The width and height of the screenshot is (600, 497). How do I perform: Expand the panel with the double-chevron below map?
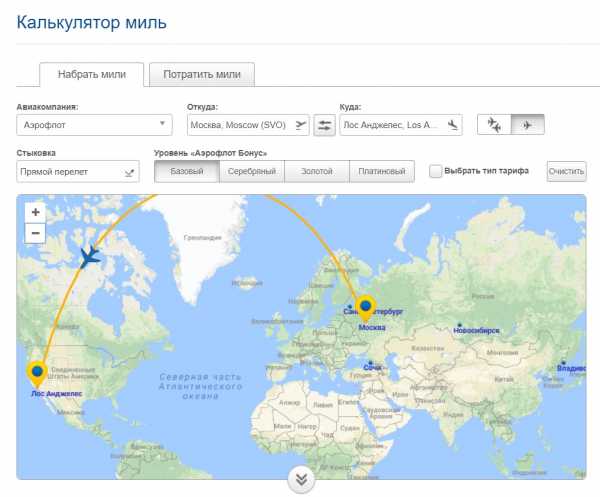tap(301, 479)
